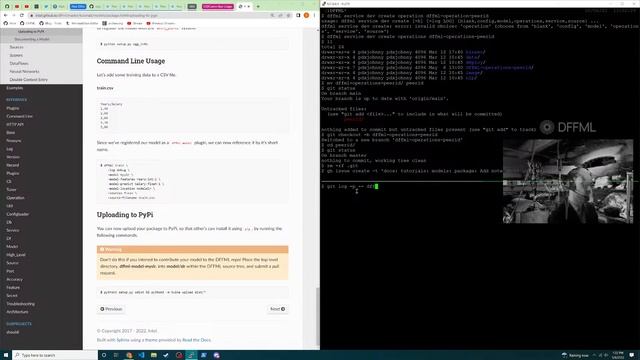This screenshot has height=360, width=640.
Task: Open the Chrome three-dot menu
Action: 314,15
